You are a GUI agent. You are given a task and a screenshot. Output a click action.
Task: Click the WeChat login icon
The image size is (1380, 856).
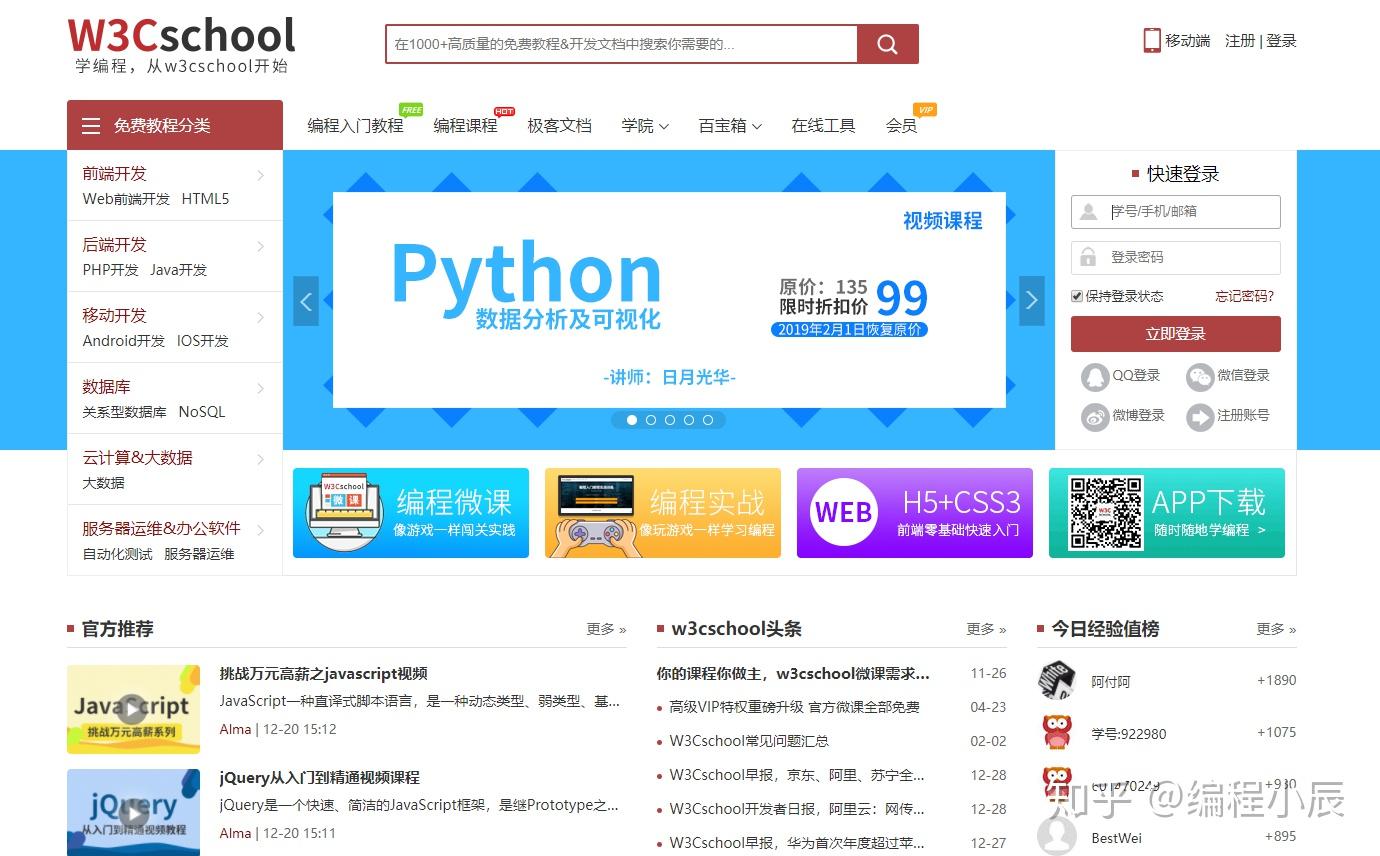[1200, 377]
